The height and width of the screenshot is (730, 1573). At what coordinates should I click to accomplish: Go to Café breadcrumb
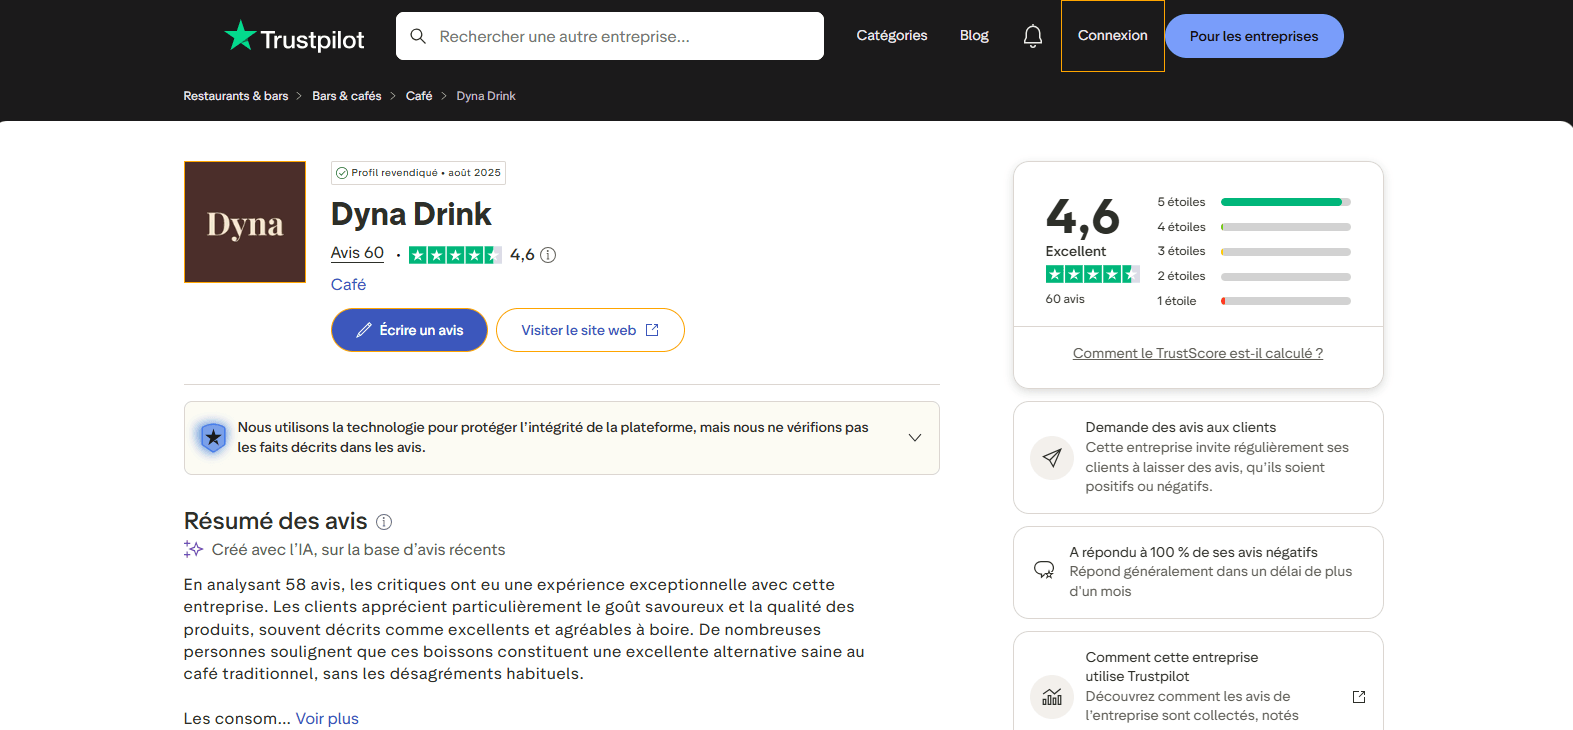click(x=419, y=96)
